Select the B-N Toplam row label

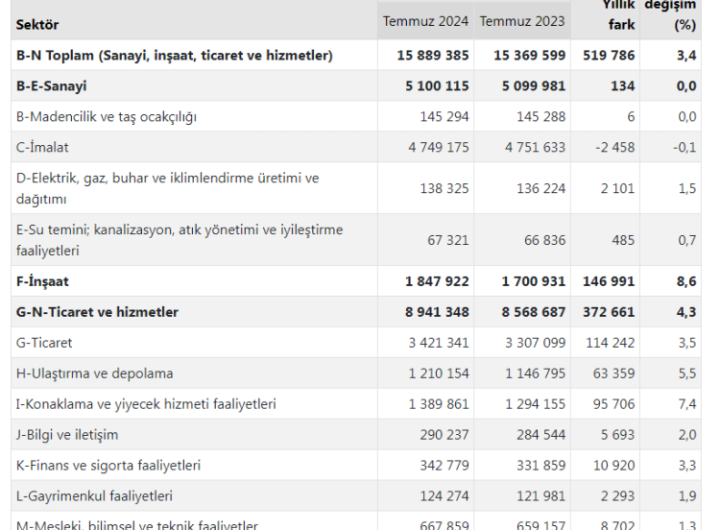click(174, 55)
